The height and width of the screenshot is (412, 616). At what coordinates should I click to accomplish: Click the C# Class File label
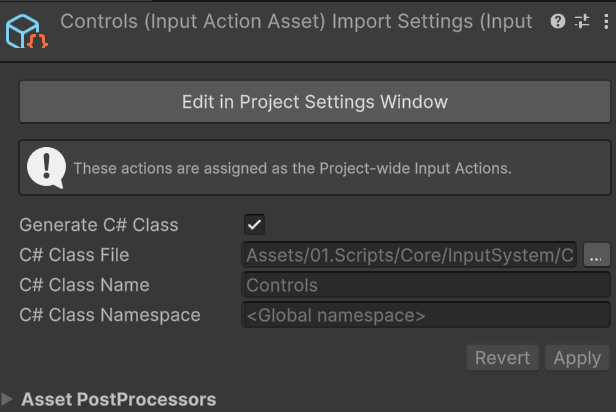tap(74, 255)
